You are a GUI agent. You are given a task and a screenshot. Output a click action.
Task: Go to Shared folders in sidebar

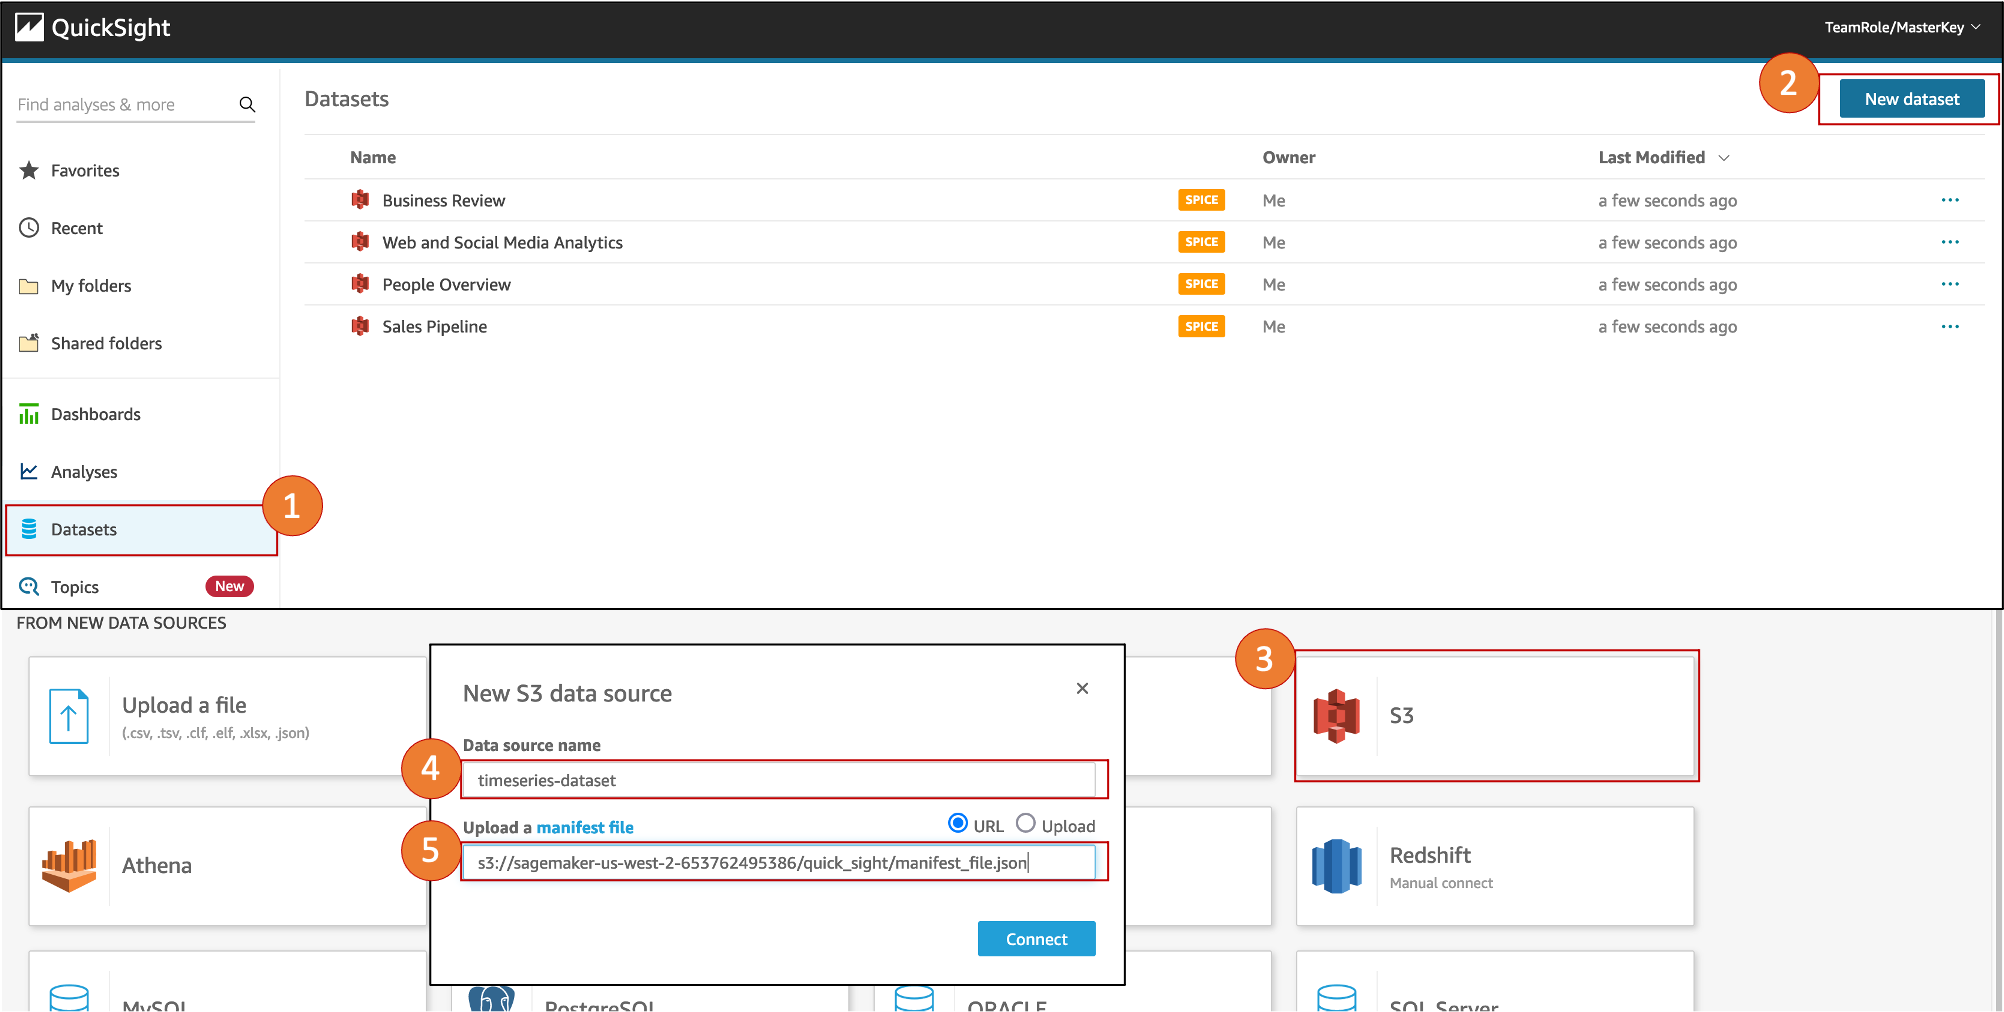tap(106, 343)
